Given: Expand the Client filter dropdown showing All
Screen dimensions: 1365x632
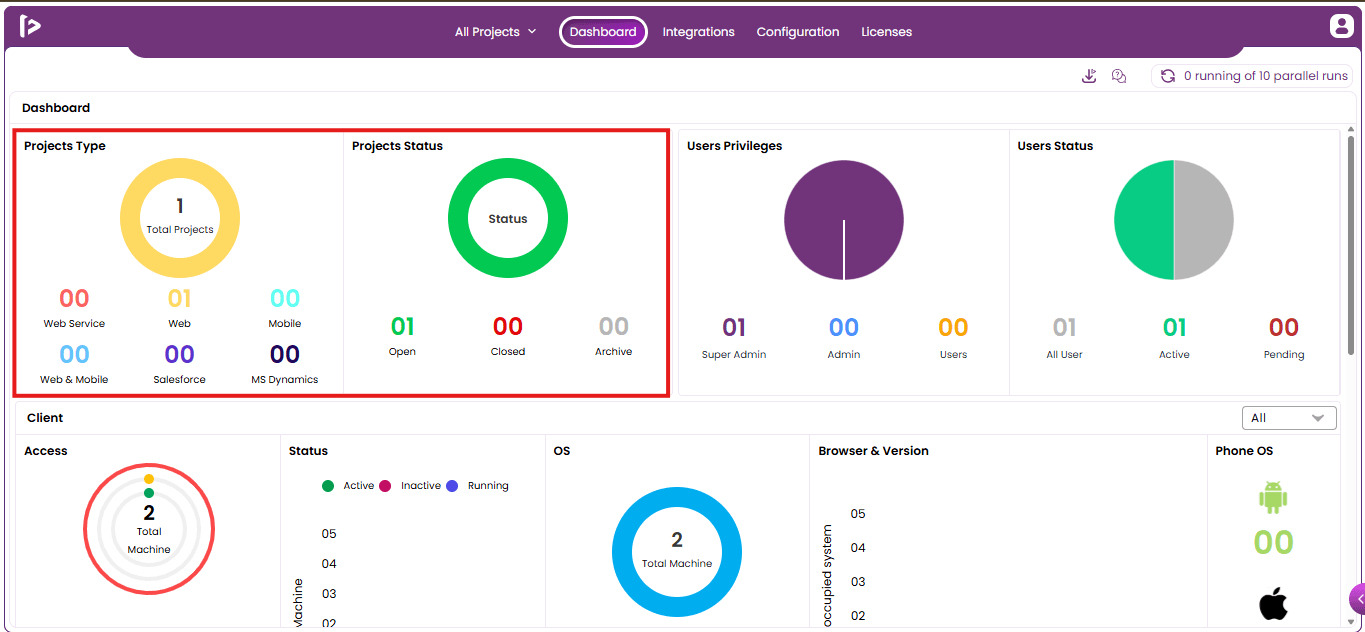Looking at the screenshot, I should coord(1289,418).
